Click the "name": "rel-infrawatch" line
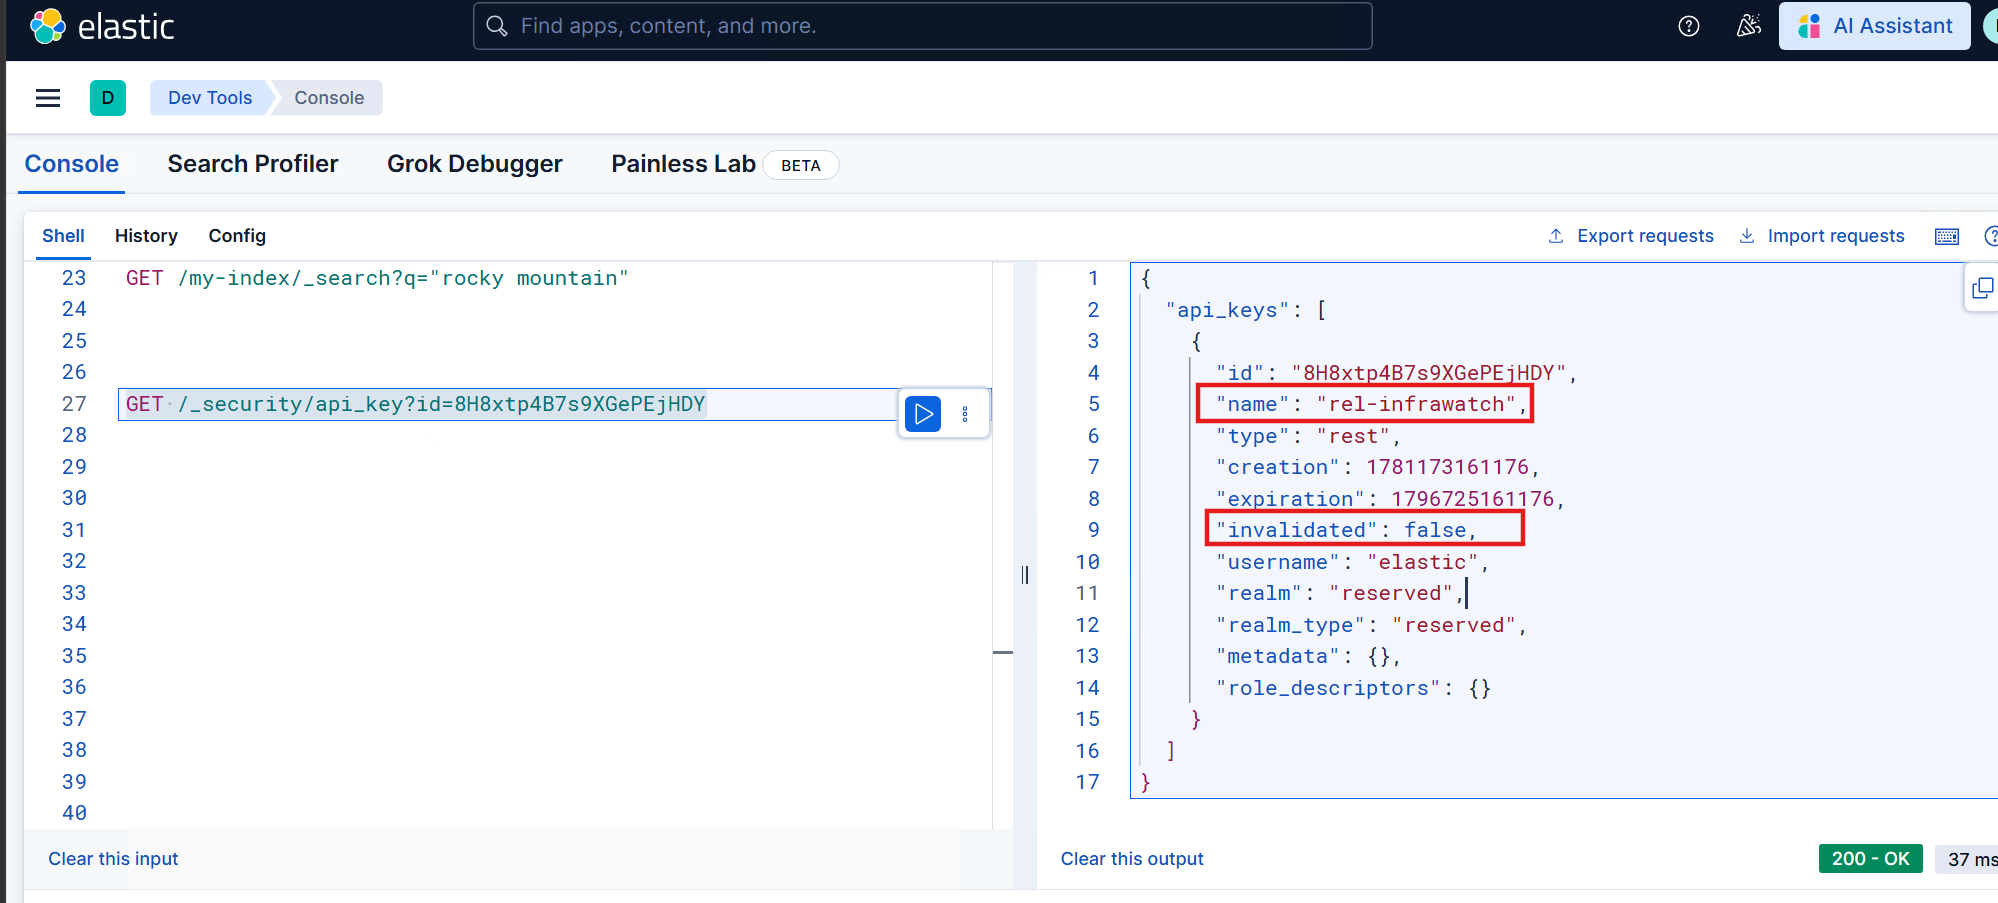 tap(1372, 404)
